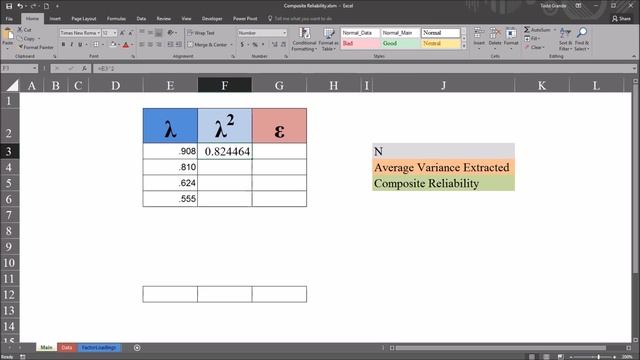Apply the Good cell style
This screenshot has width=640, height=360.
(x=400, y=43)
